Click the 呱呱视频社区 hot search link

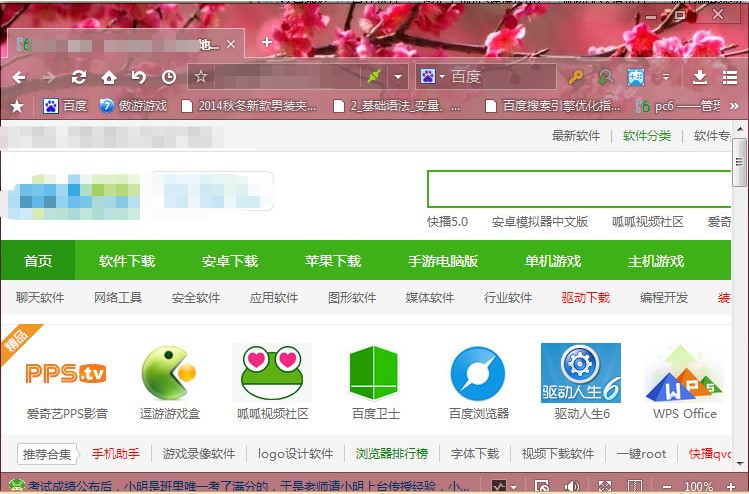[648, 222]
